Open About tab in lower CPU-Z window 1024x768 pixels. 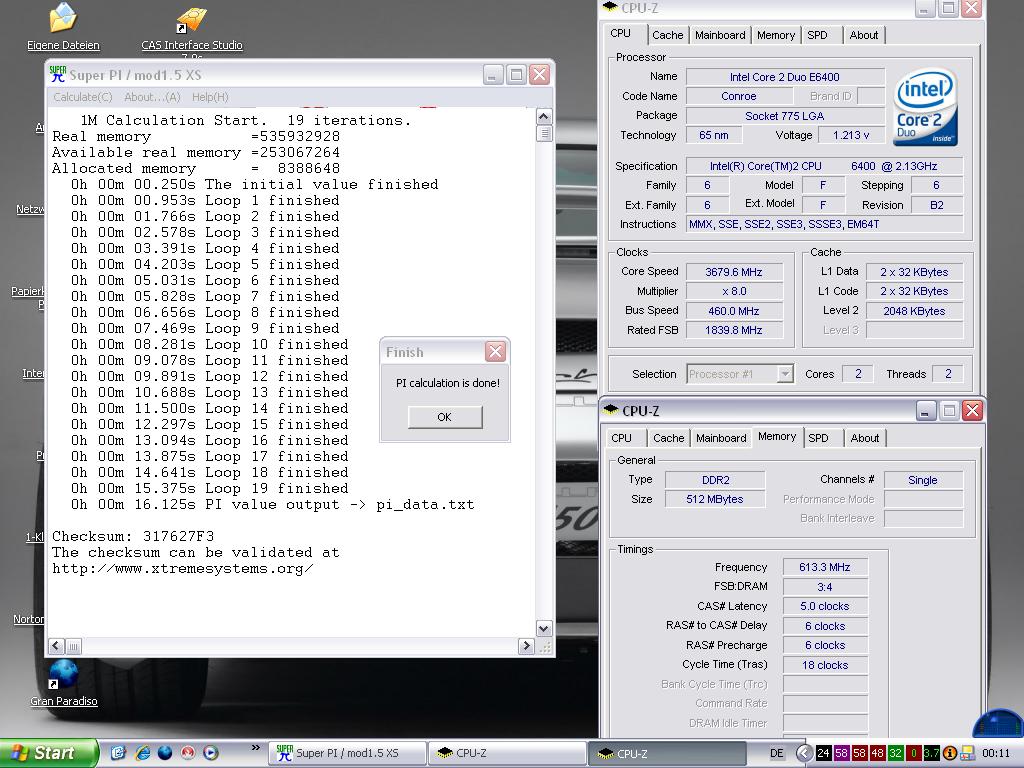(x=865, y=438)
